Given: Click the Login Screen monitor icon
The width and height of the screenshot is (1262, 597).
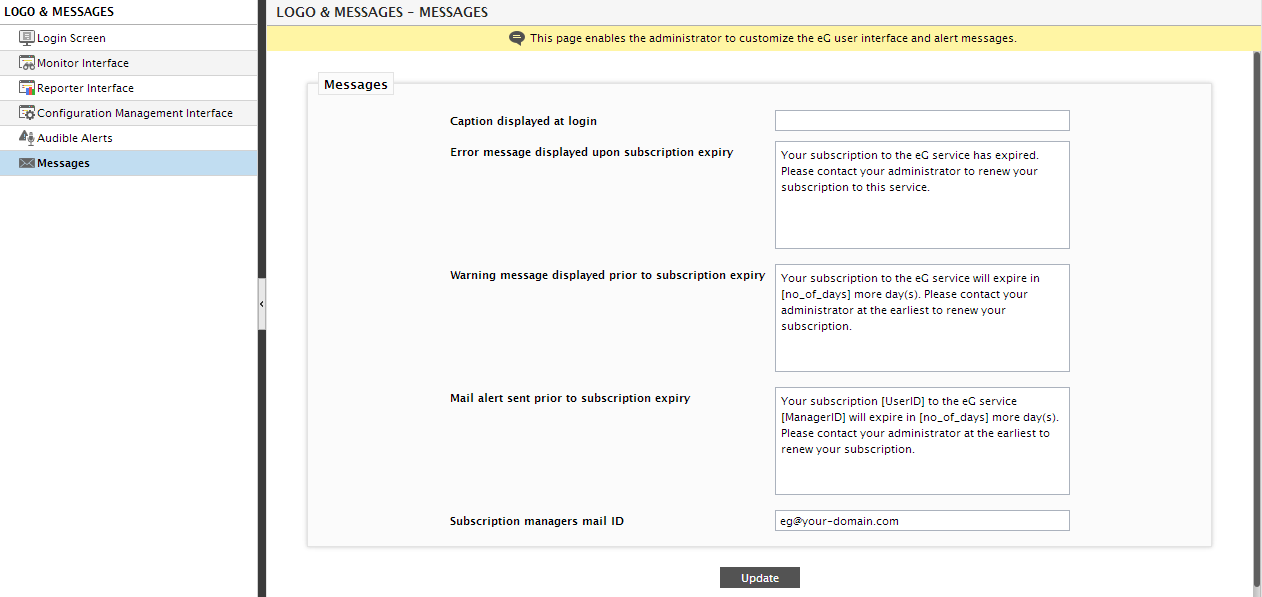Looking at the screenshot, I should click(x=27, y=38).
